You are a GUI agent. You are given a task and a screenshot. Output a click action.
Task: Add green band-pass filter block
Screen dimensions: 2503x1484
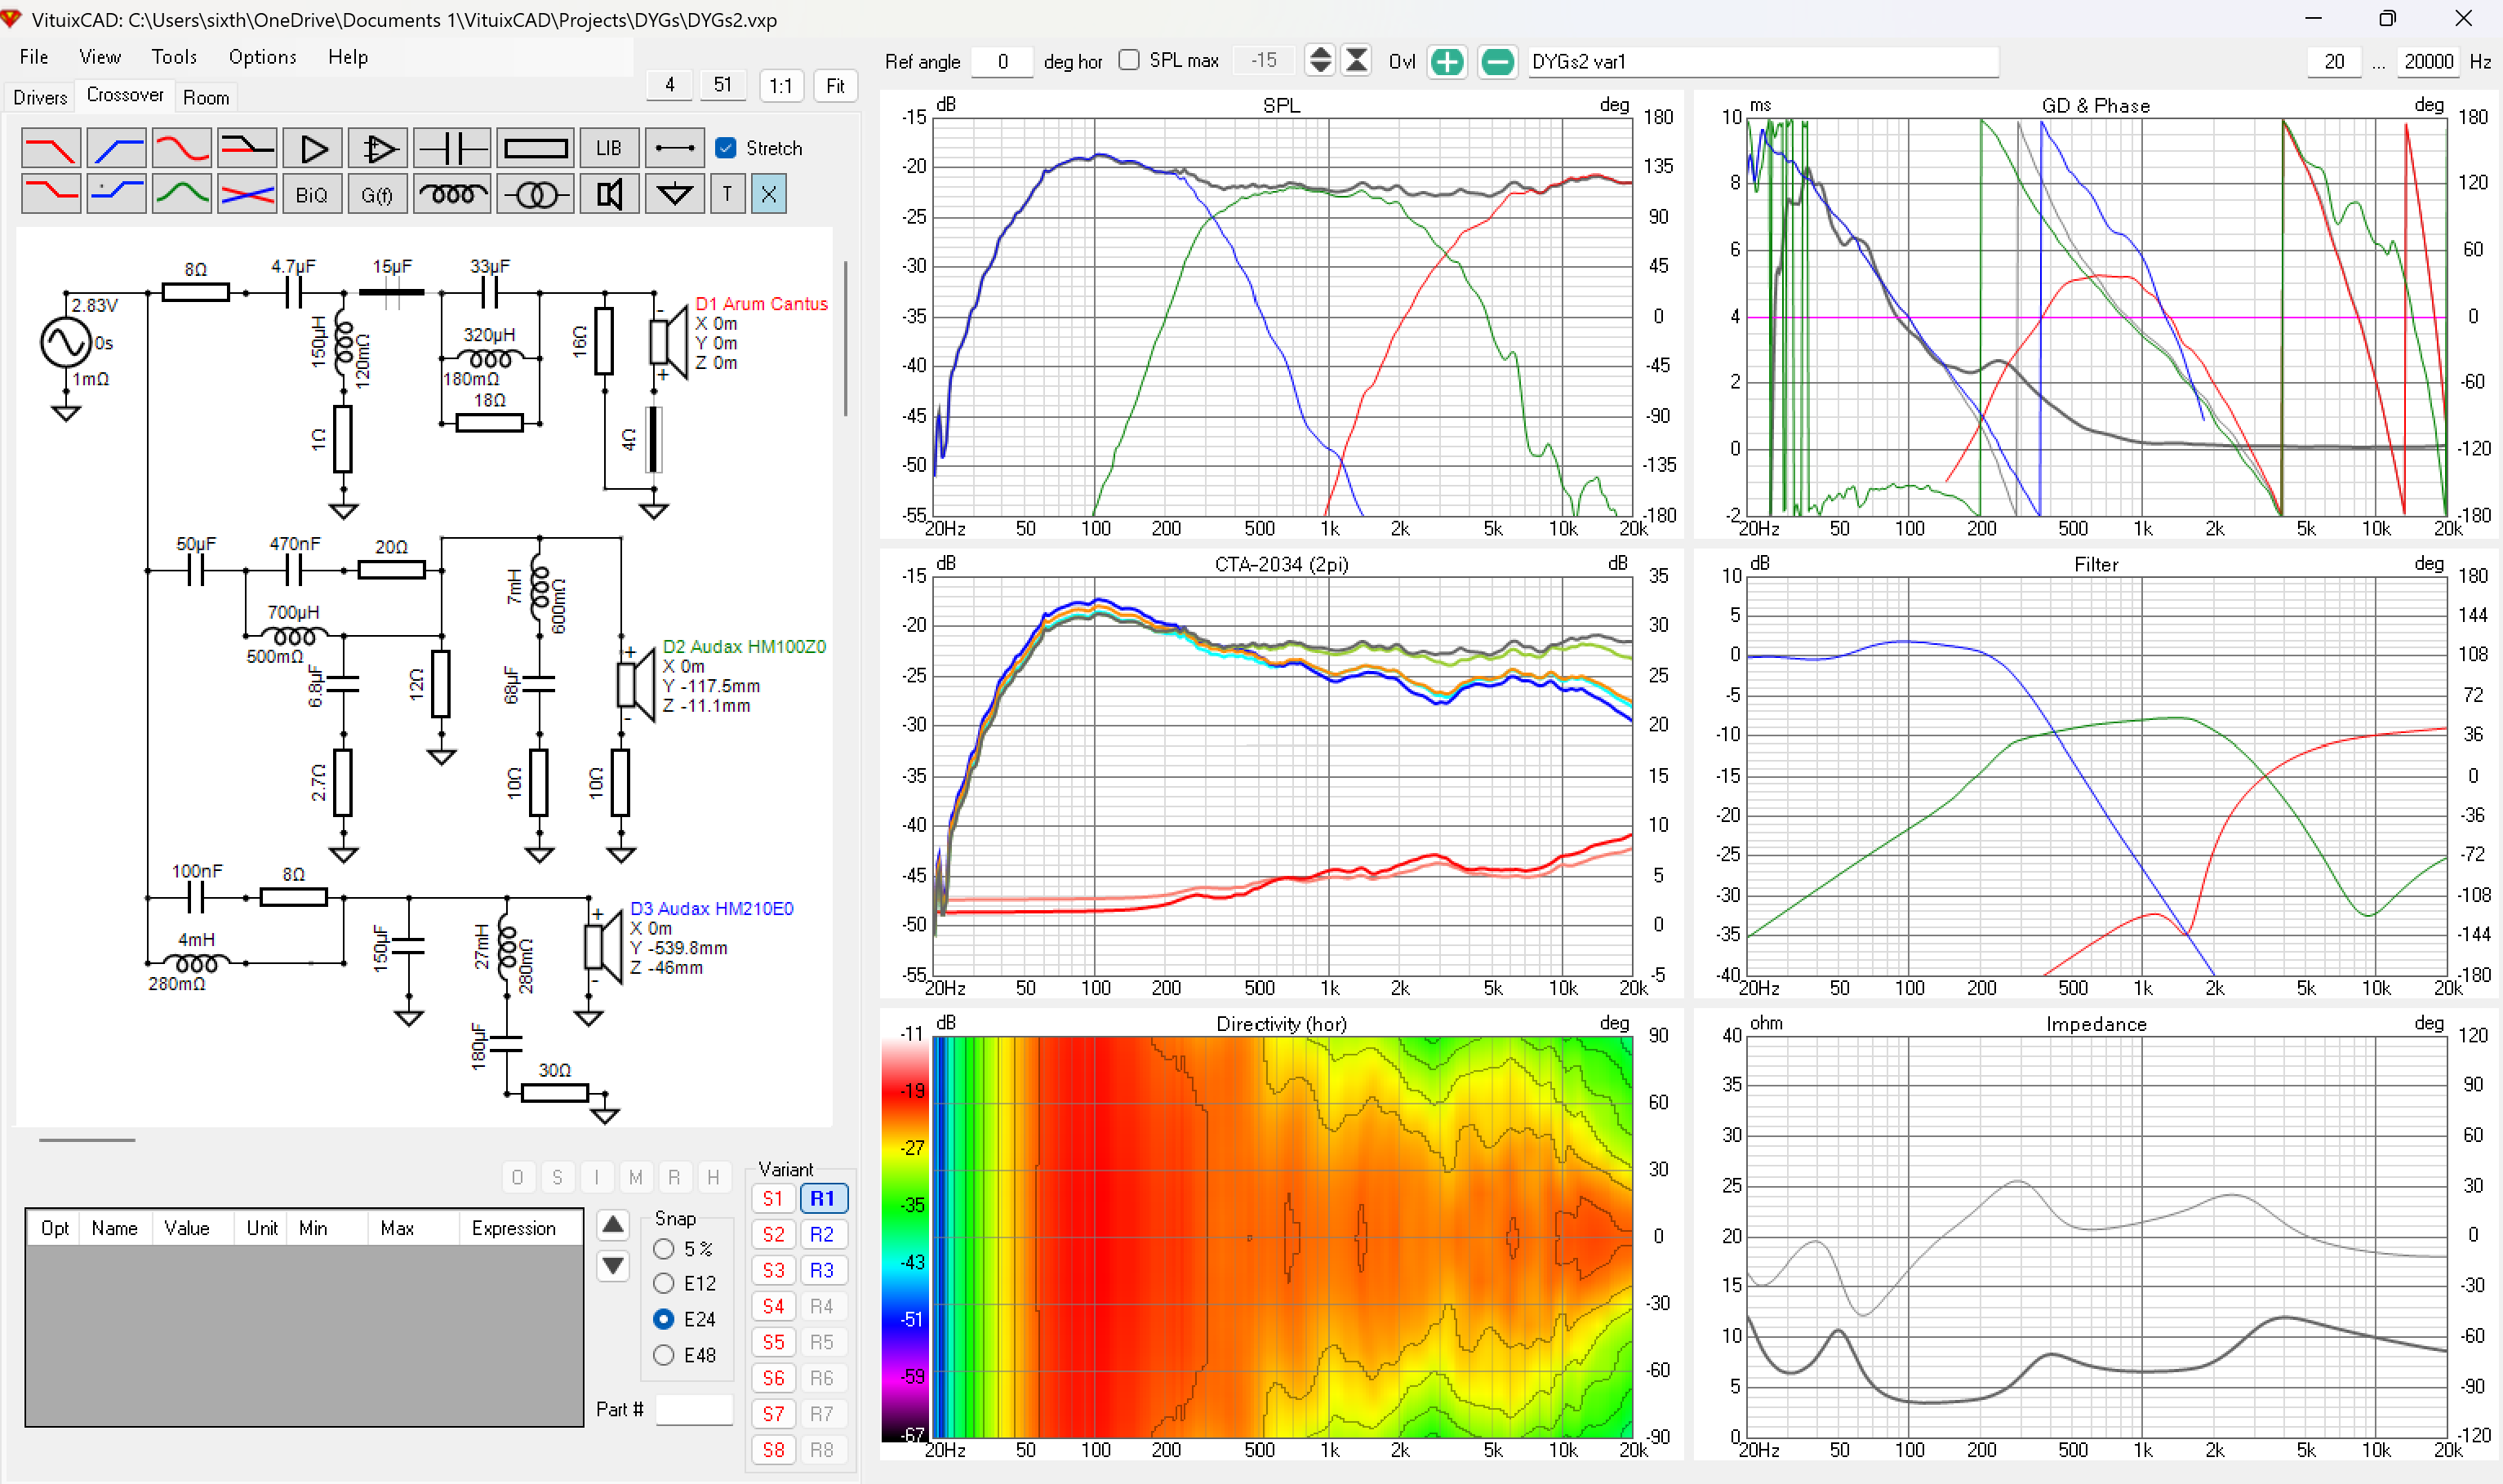pos(181,194)
